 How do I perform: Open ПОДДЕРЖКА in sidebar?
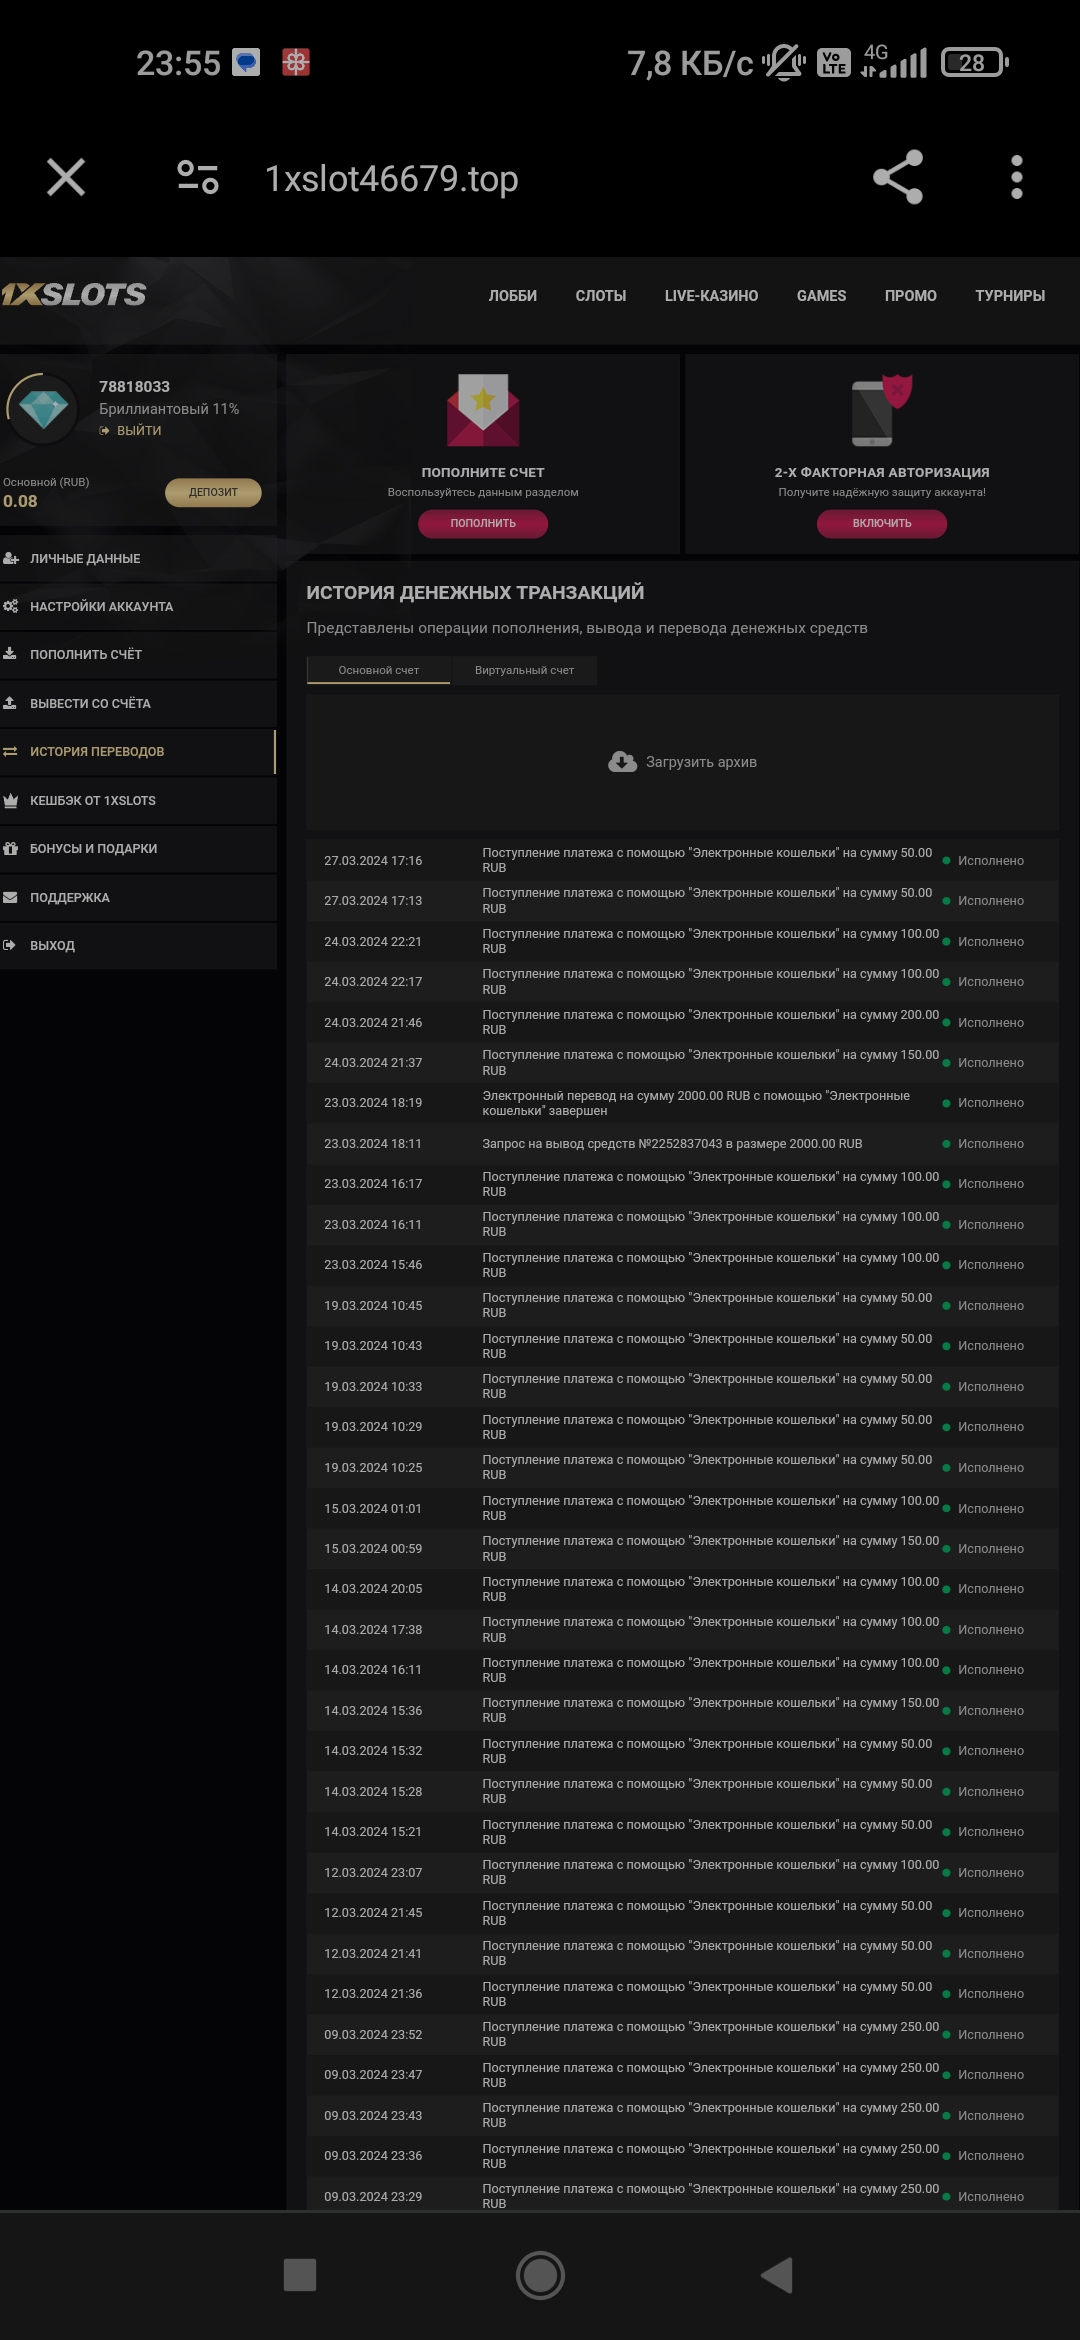coord(138,898)
